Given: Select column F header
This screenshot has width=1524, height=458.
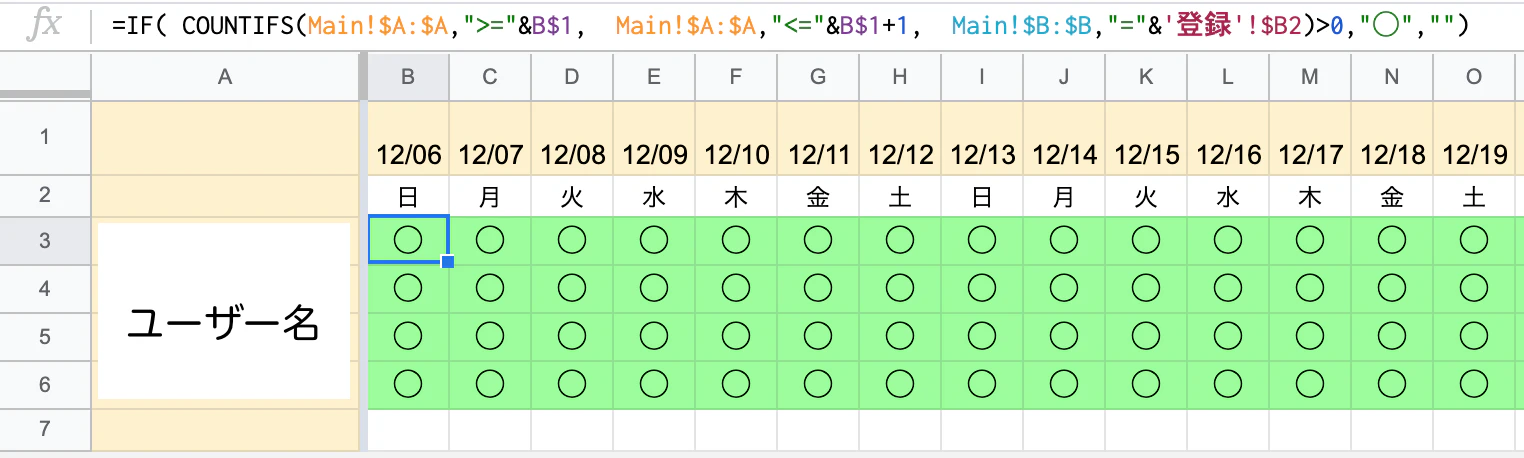Looking at the screenshot, I should (736, 76).
